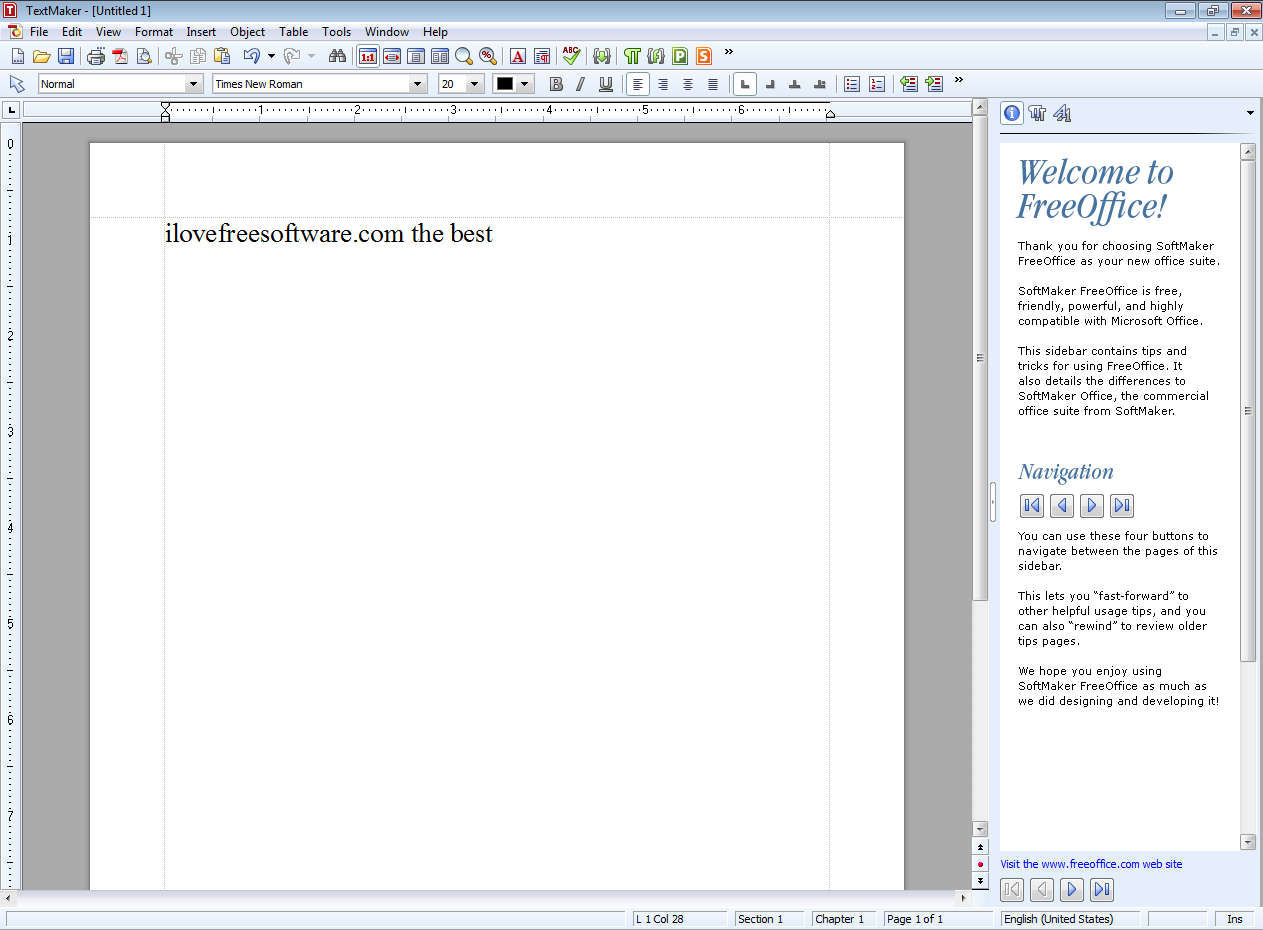Insert a bulleted list
Screen dimensions: 1263x930
click(x=852, y=84)
